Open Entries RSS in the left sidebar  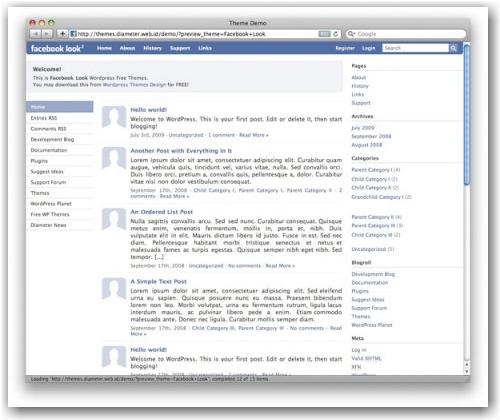tap(44, 118)
